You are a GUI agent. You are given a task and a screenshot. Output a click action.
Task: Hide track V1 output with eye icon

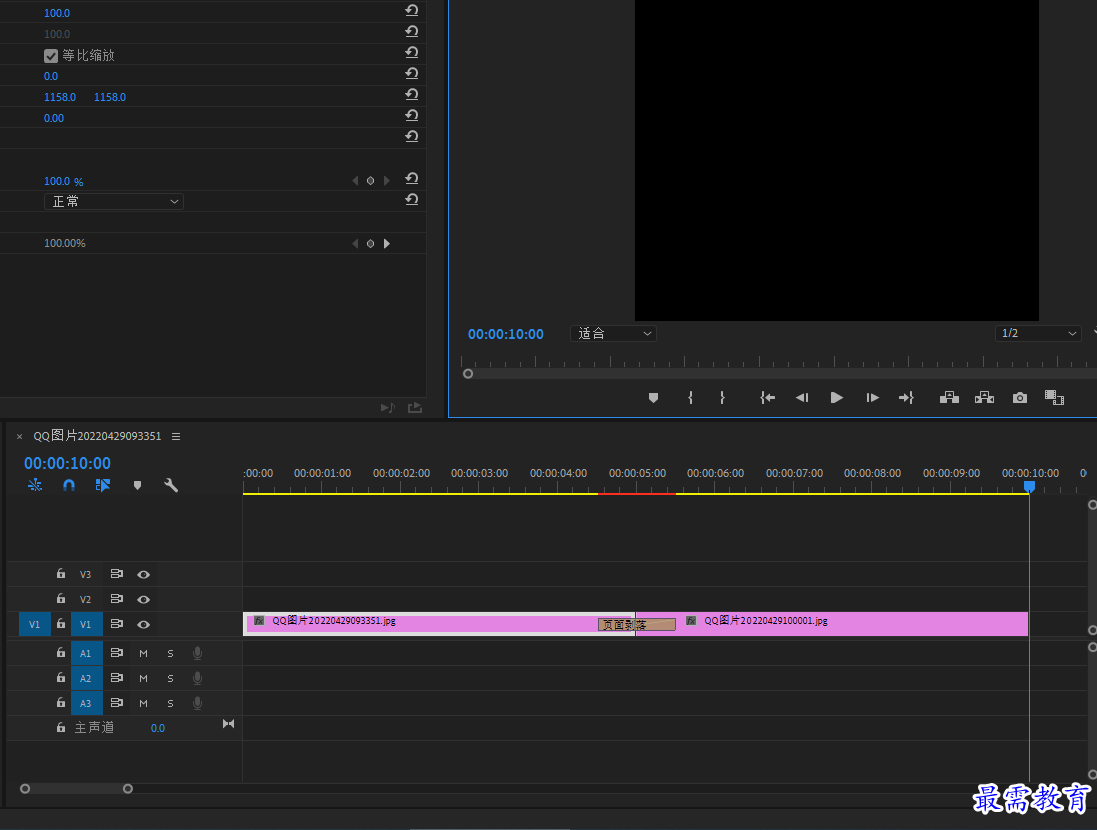[x=143, y=624]
